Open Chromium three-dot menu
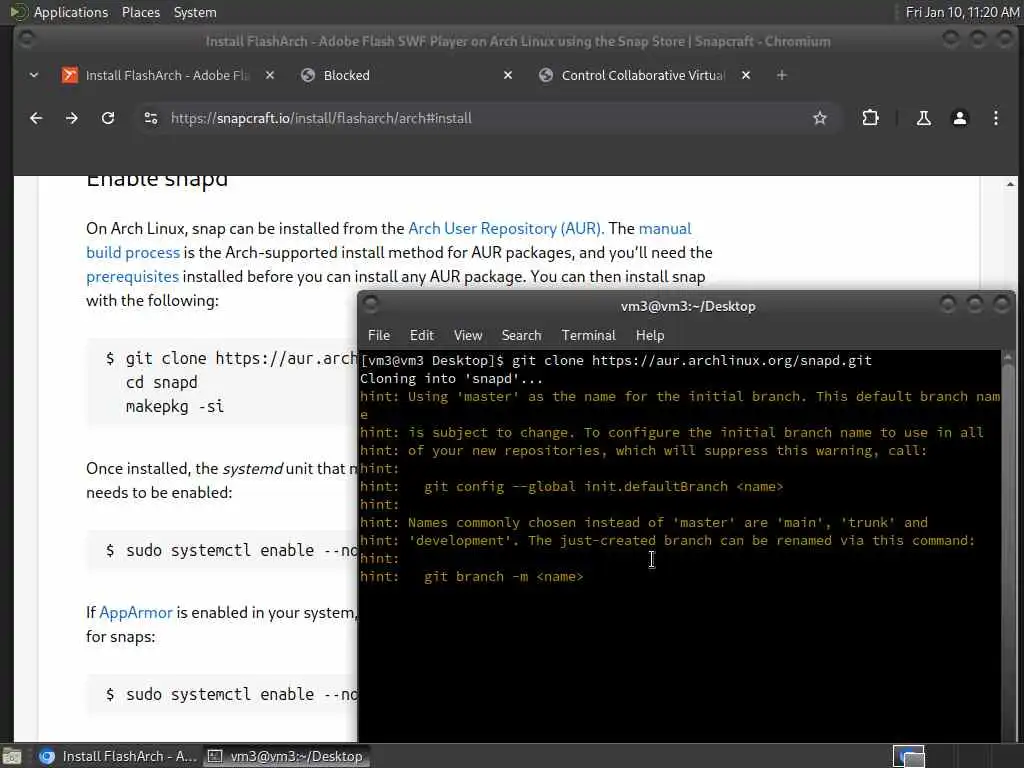Image resolution: width=1024 pixels, height=768 pixels. point(995,118)
